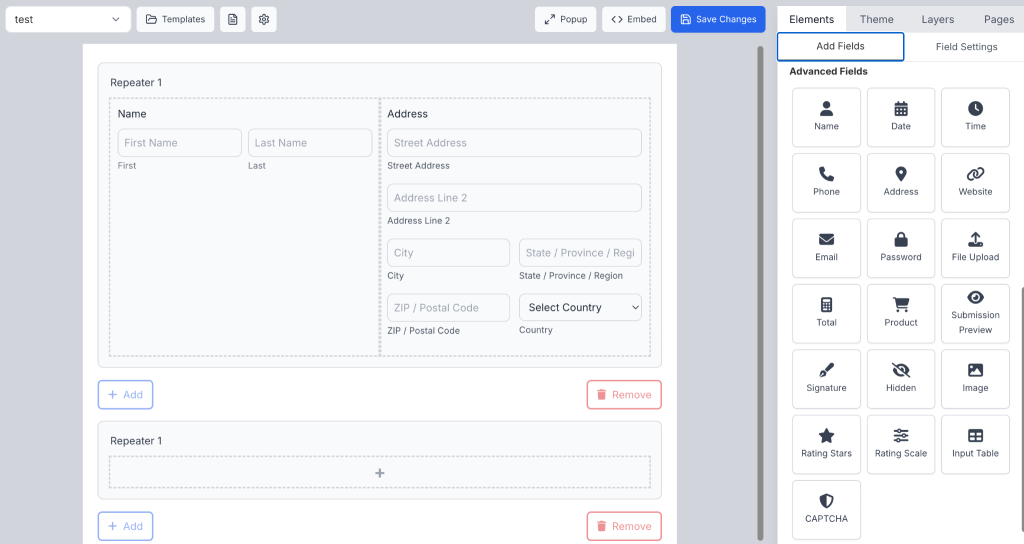1024x544 pixels.
Task: Click the document icon next to Templates
Action: [232, 19]
